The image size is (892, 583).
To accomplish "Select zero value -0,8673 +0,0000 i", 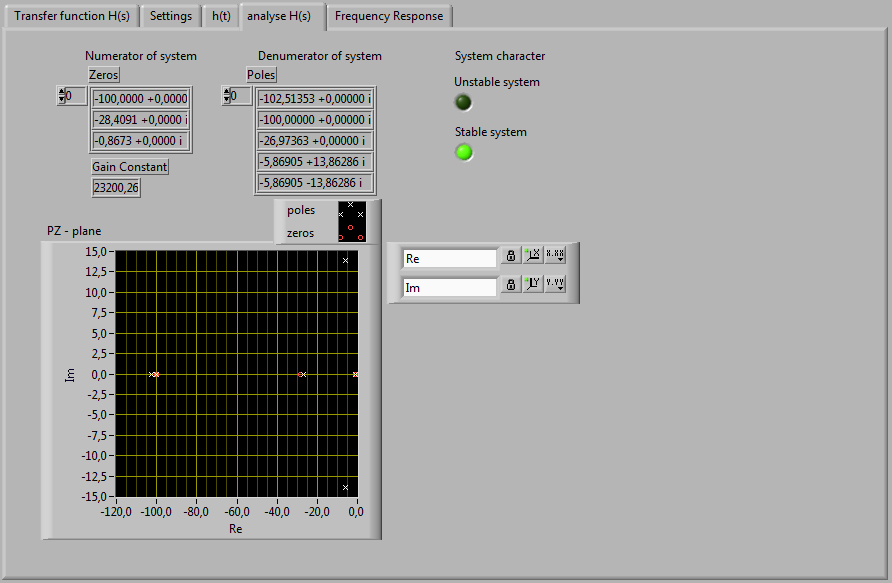I will click(x=141, y=141).
